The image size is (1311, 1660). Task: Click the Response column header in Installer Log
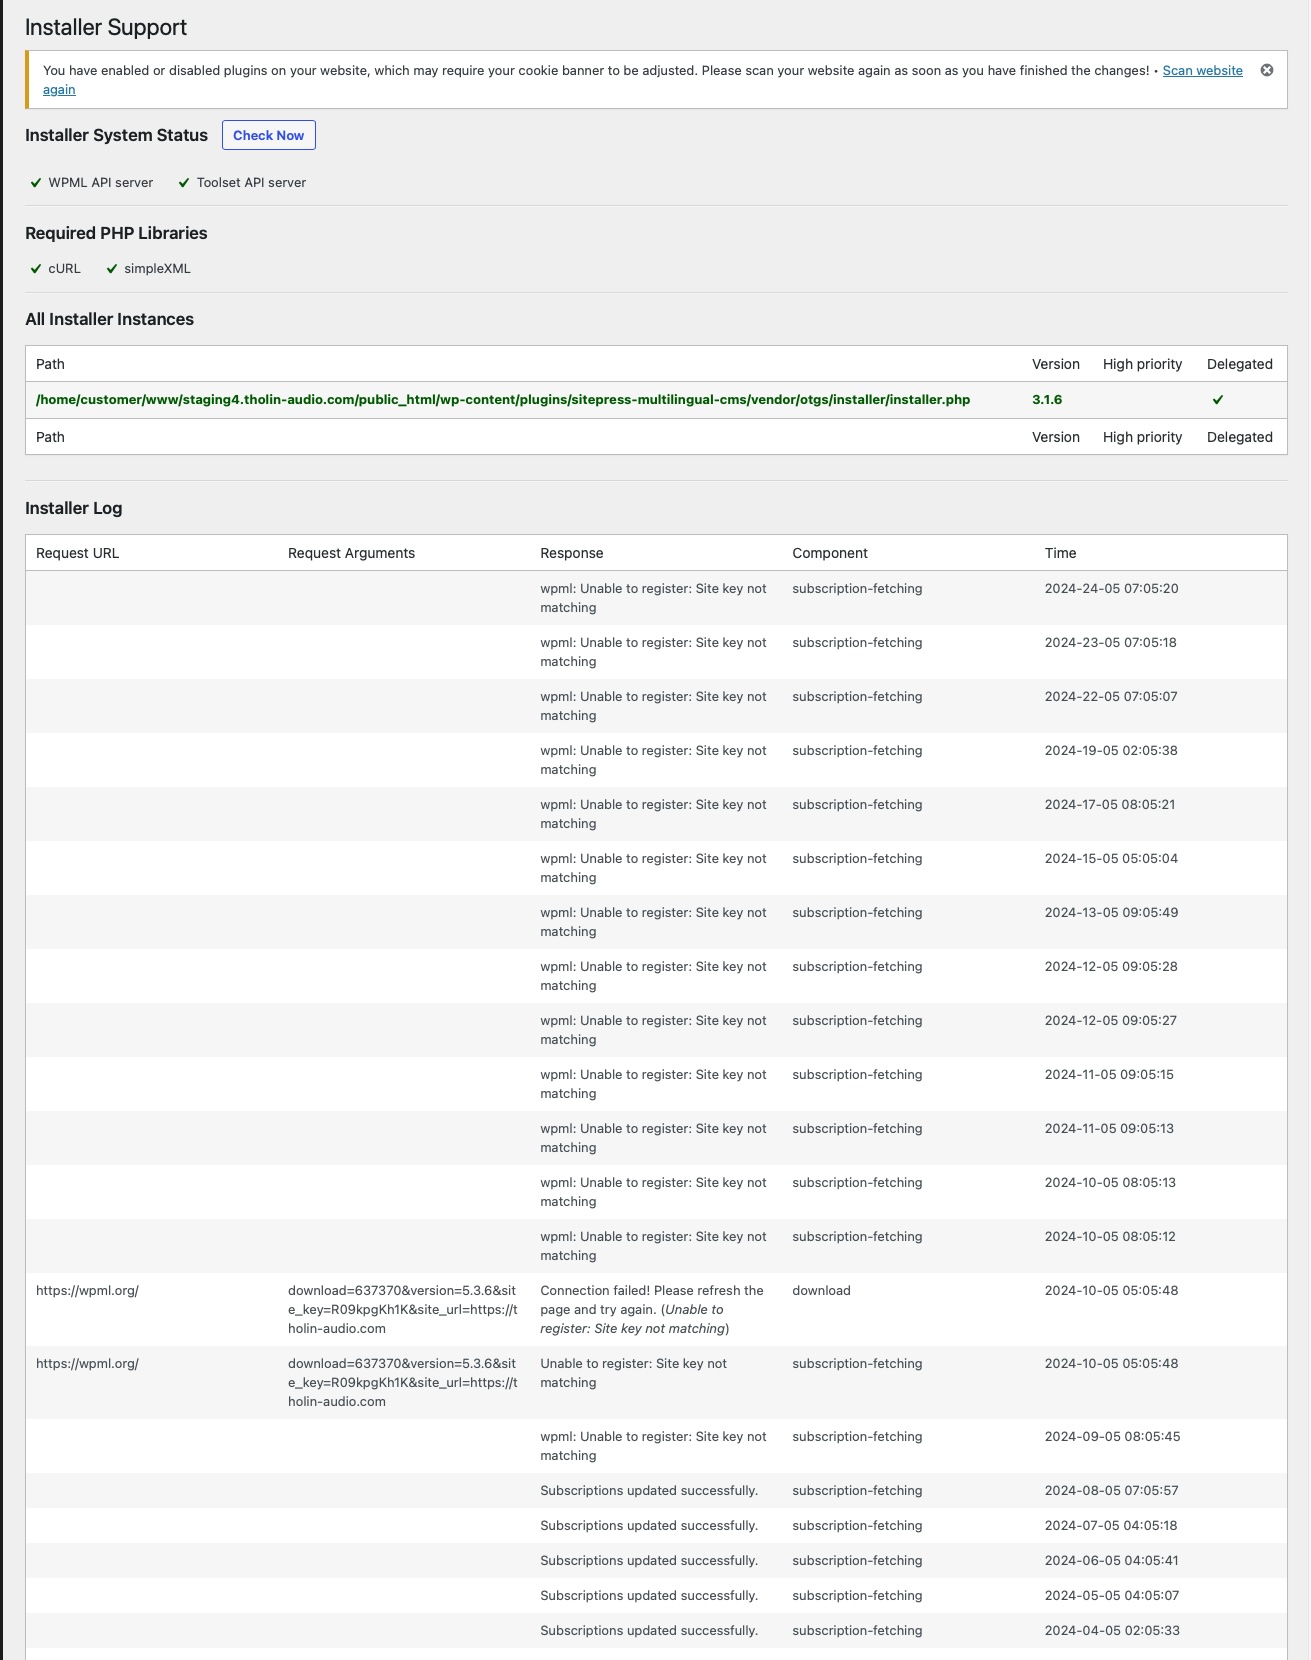[571, 553]
